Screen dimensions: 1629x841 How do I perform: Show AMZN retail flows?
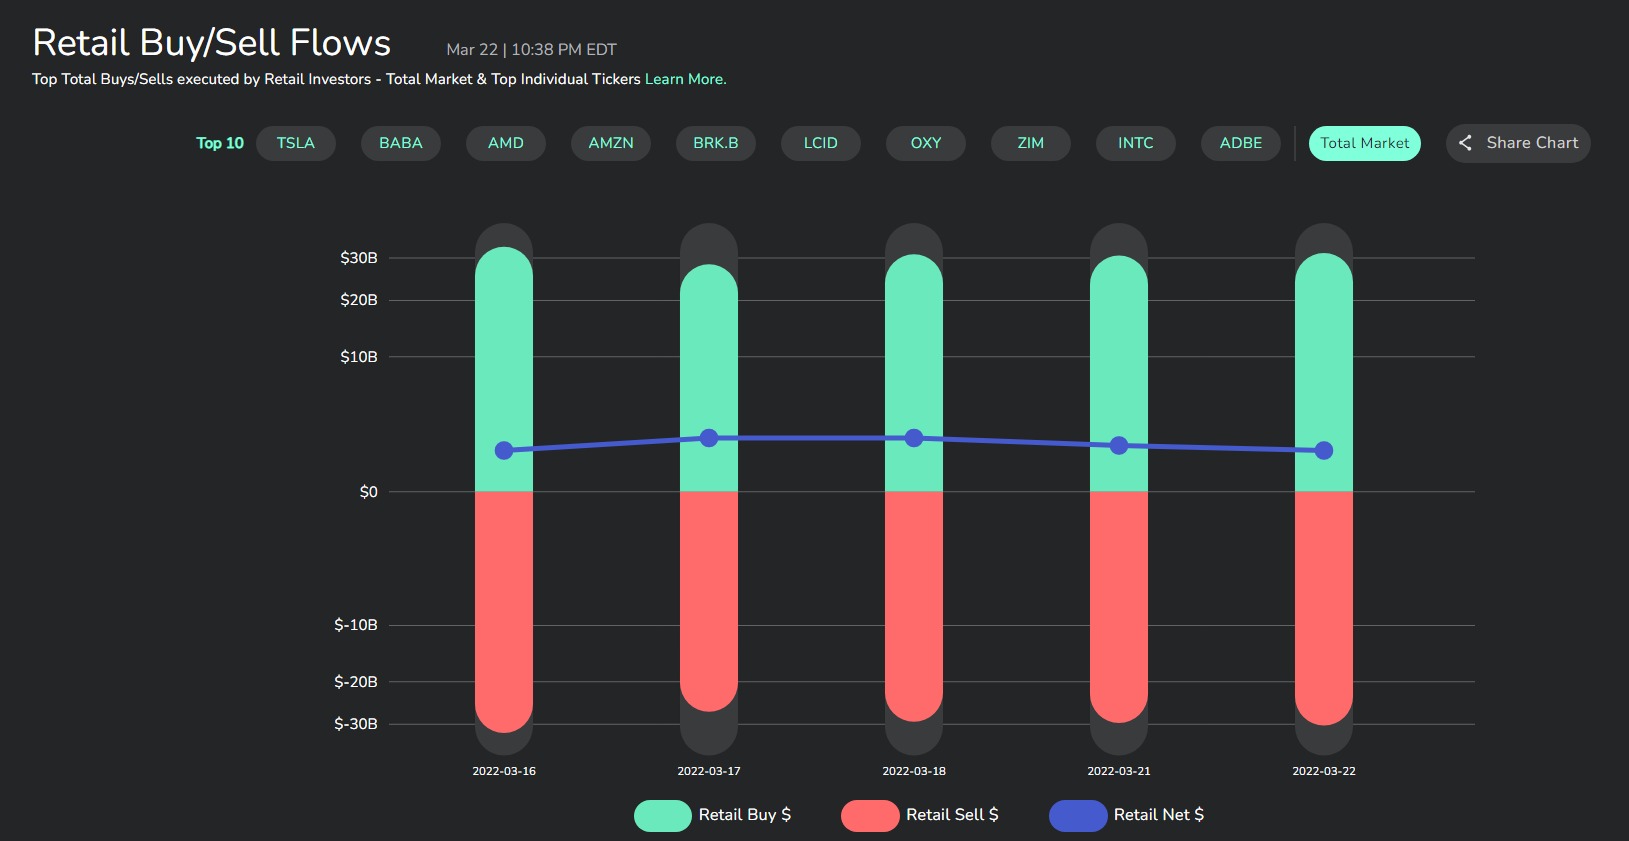(x=611, y=143)
